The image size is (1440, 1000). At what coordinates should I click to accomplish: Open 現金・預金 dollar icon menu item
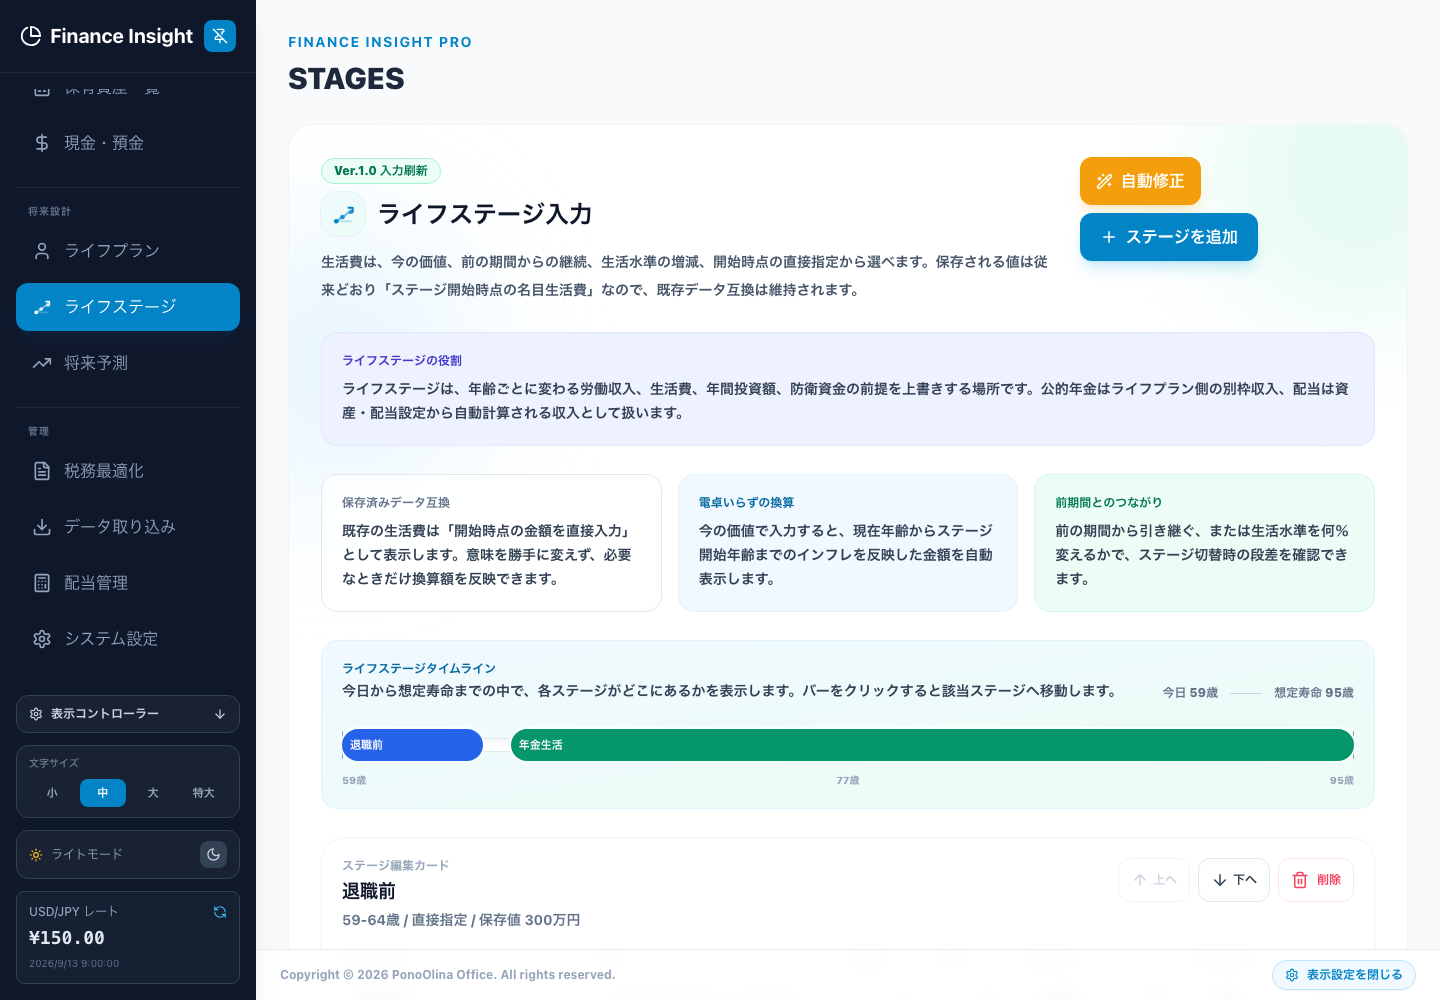pyautogui.click(x=128, y=143)
